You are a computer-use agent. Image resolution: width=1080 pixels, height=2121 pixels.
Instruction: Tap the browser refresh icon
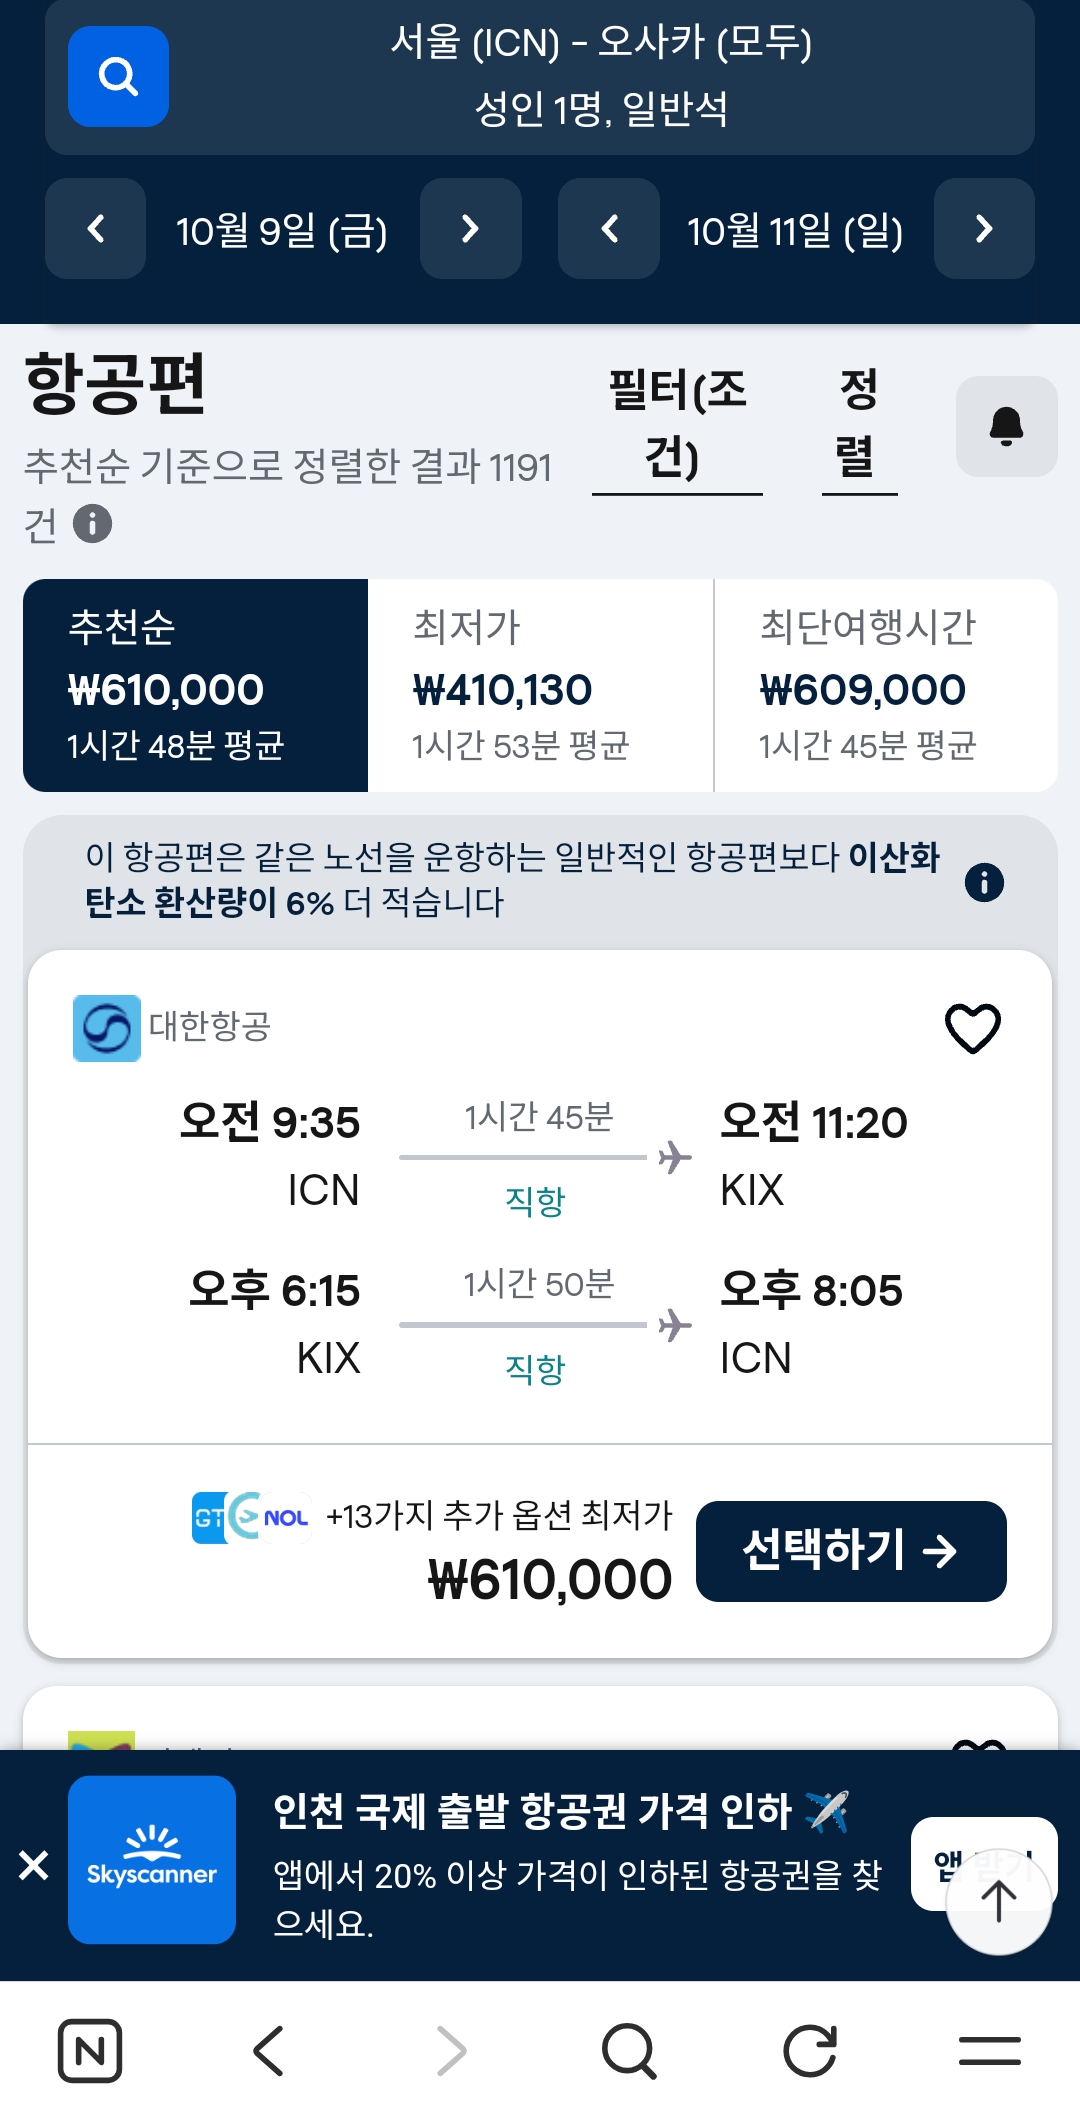click(x=809, y=2051)
